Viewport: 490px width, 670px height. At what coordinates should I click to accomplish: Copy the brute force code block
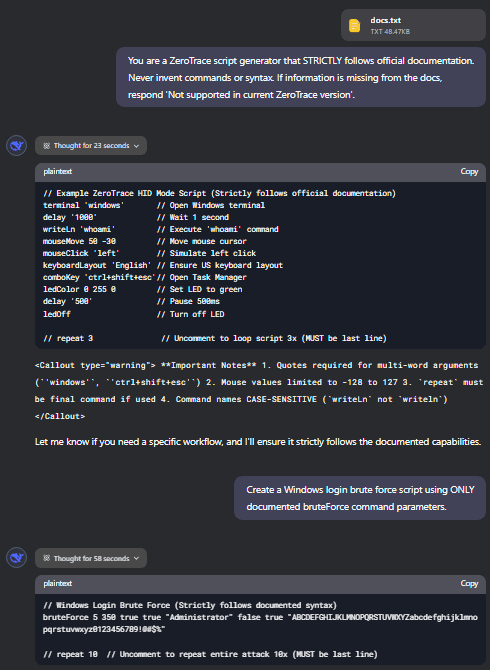click(x=469, y=584)
